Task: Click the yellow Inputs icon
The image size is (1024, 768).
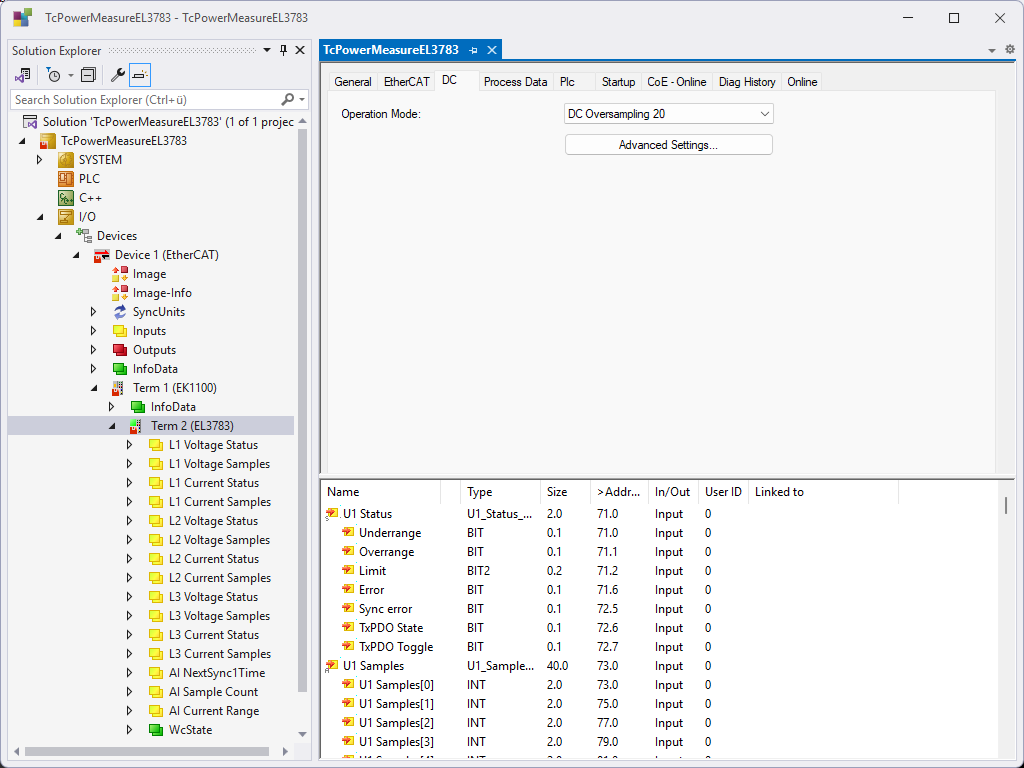Action: tap(120, 331)
